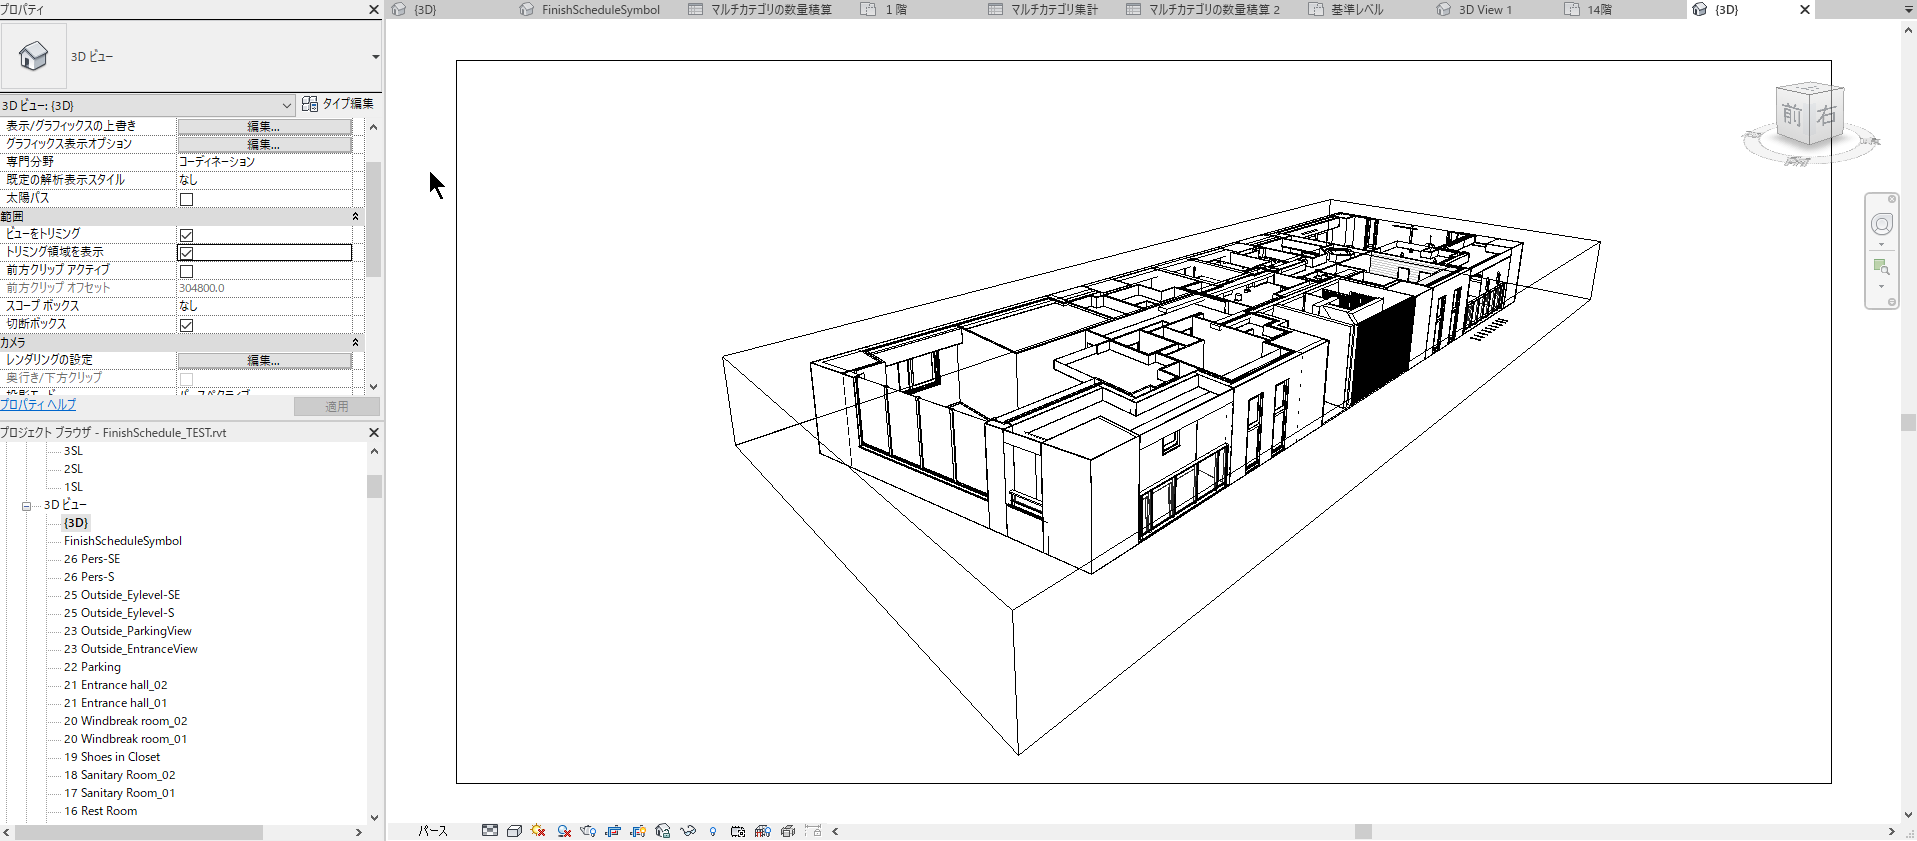Click the Show Analytical Model icon
The height and width of the screenshot is (841, 1917).
[x=763, y=831]
